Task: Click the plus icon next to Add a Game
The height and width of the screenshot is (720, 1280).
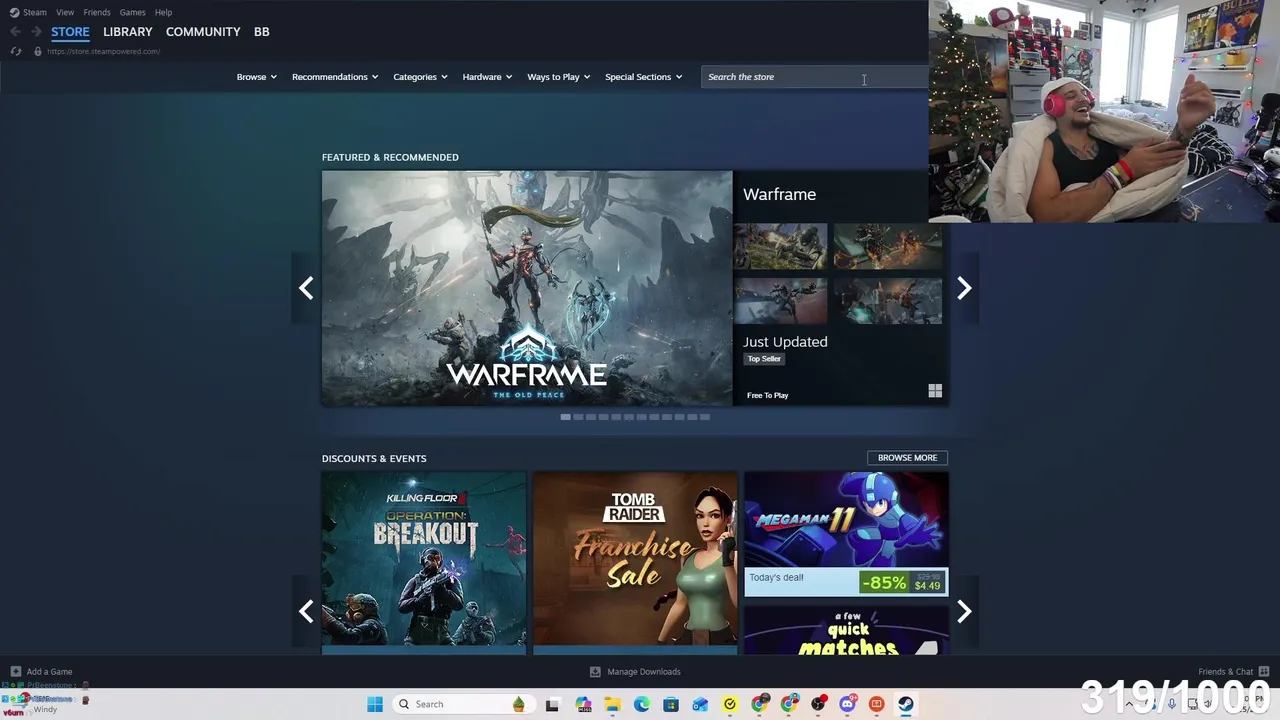Action: coord(15,672)
